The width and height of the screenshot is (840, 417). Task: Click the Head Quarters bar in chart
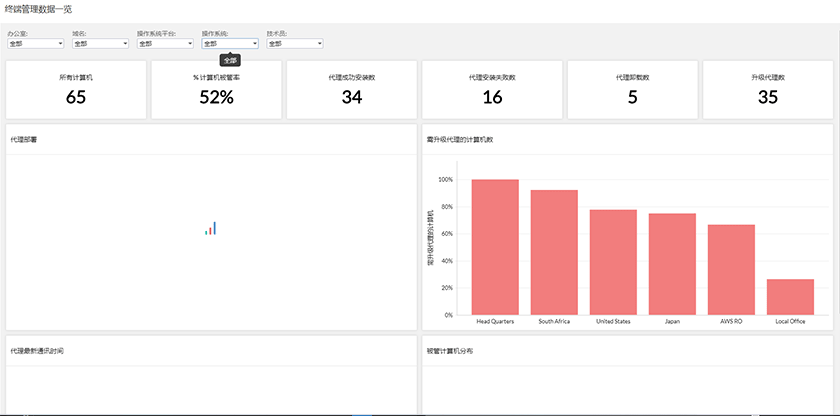pyautogui.click(x=495, y=247)
